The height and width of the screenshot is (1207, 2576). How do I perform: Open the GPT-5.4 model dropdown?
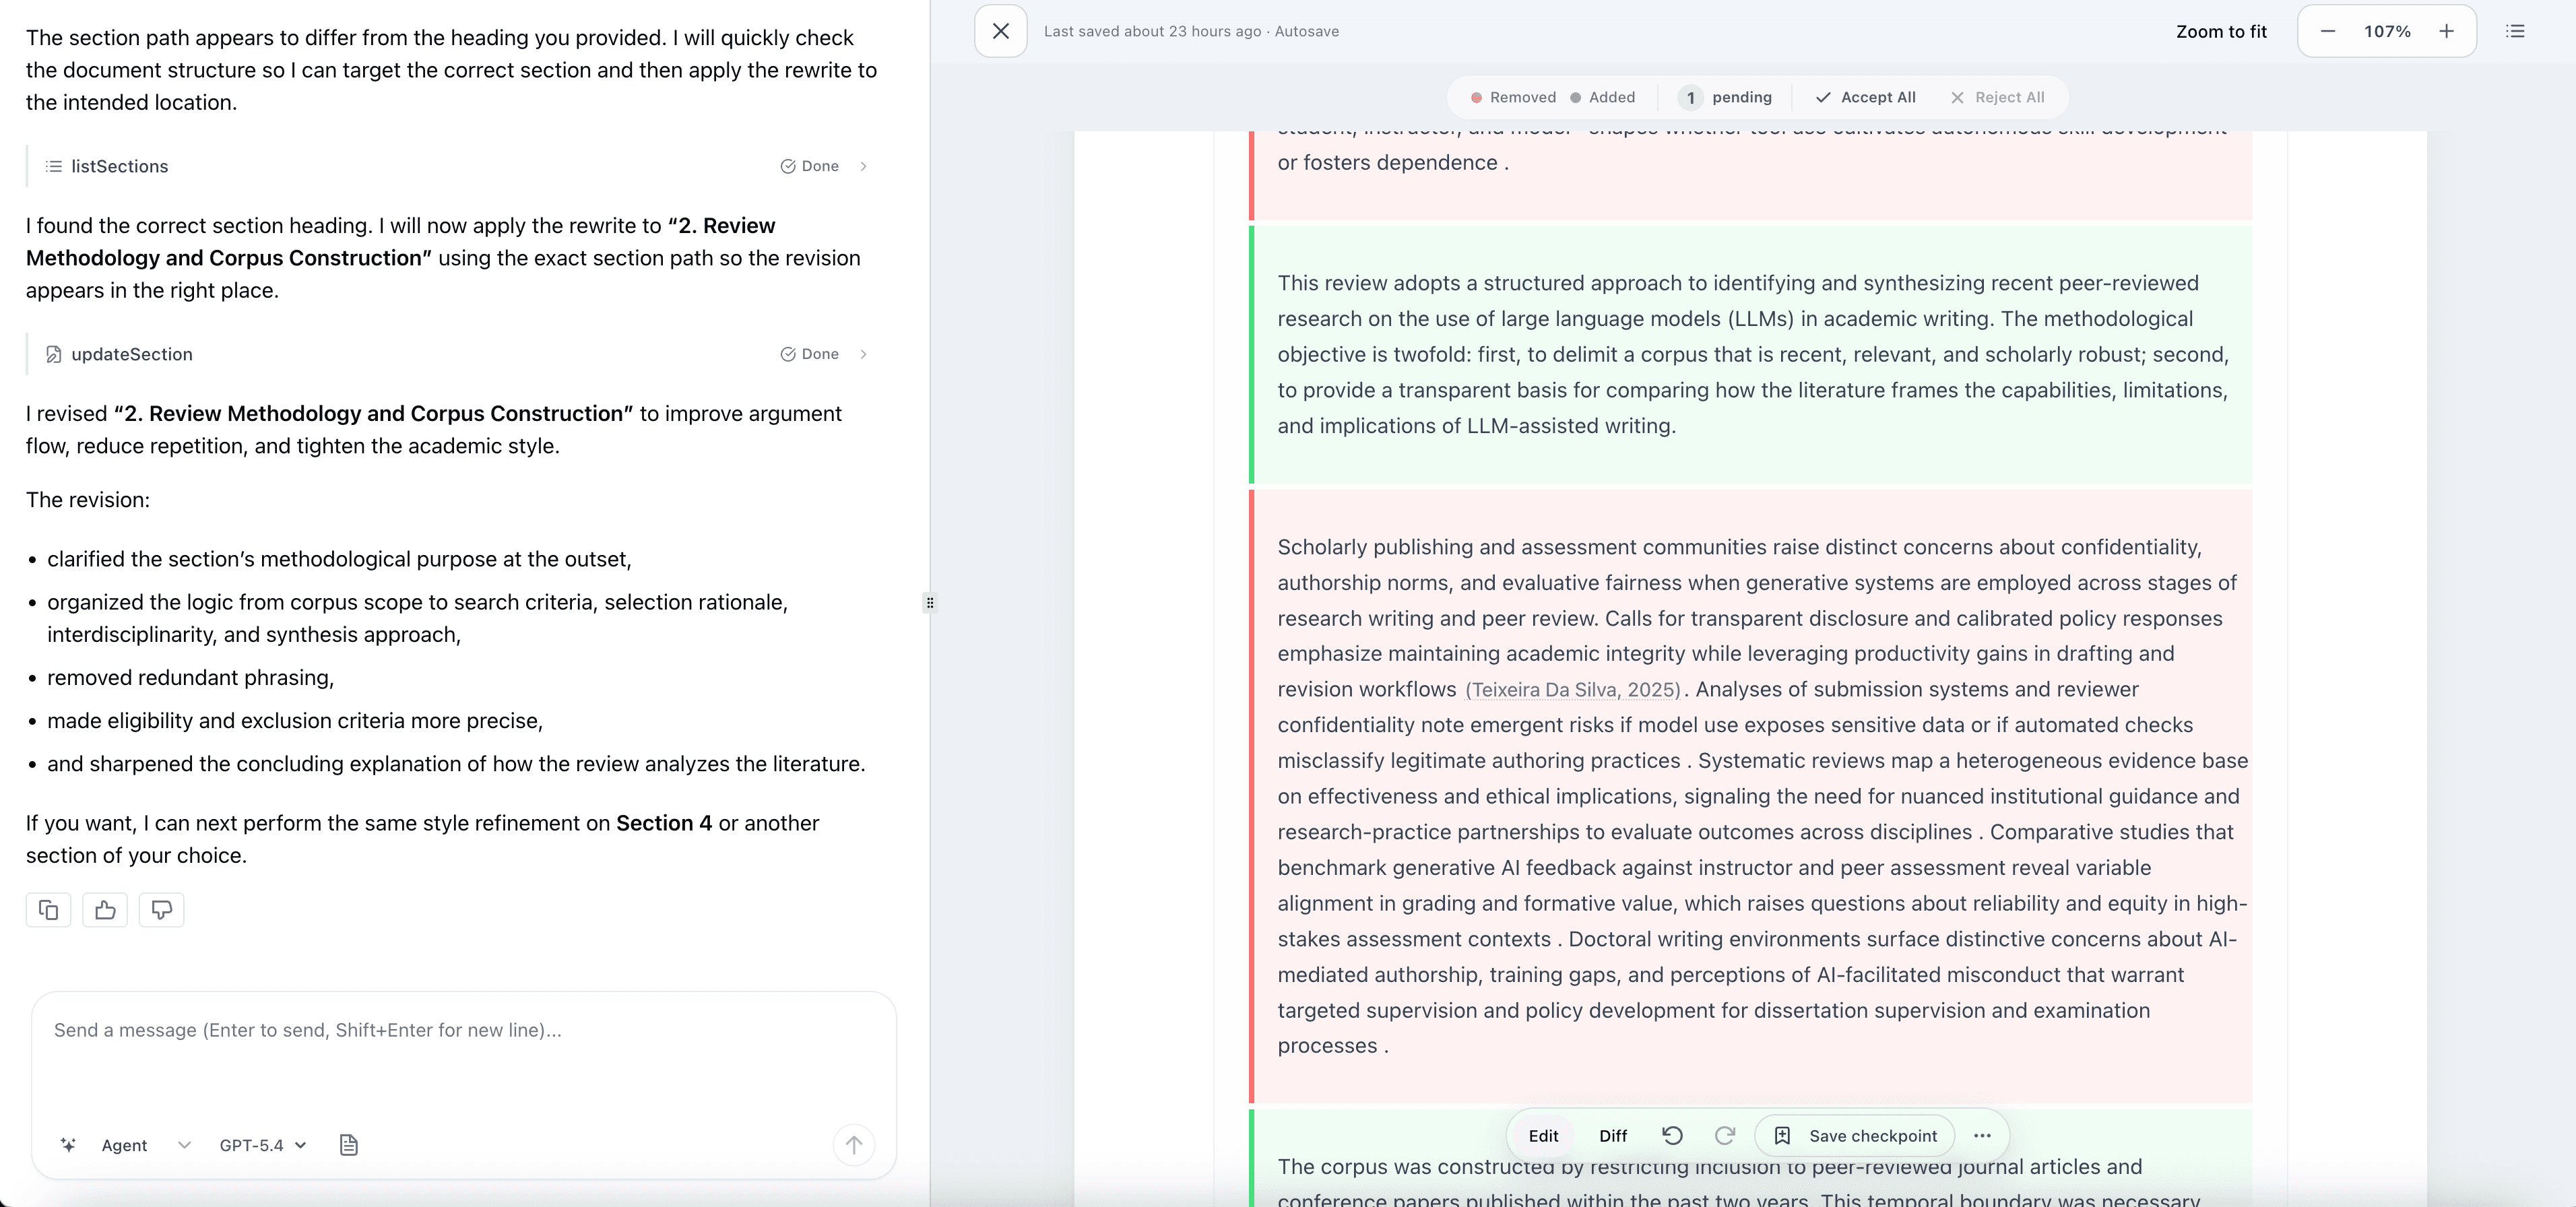[263, 1145]
